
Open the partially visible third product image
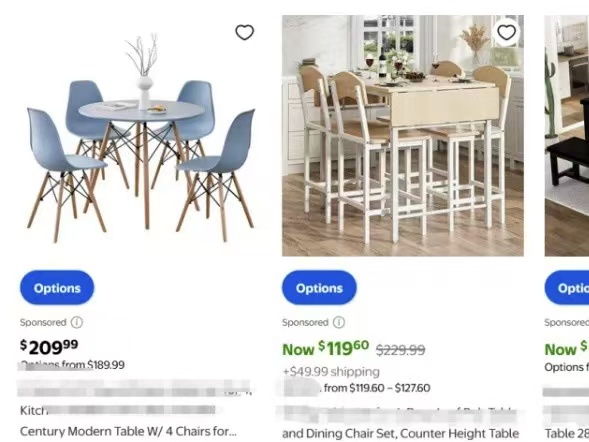pyautogui.click(x=567, y=136)
